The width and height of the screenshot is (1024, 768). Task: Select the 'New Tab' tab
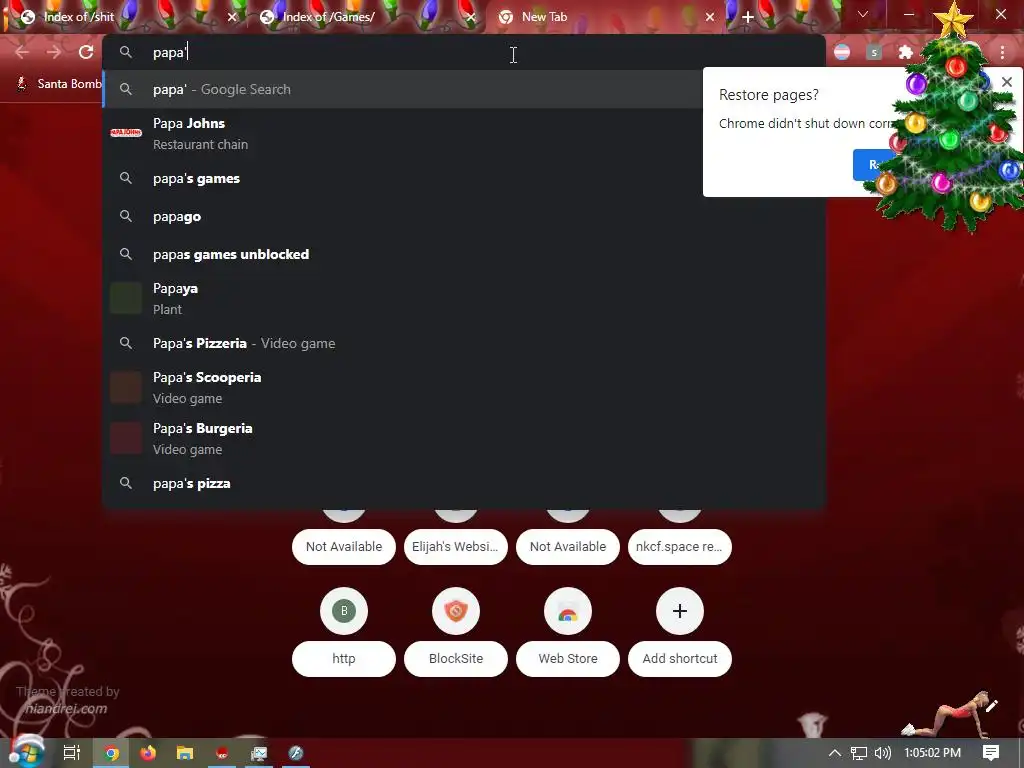[x=604, y=17]
